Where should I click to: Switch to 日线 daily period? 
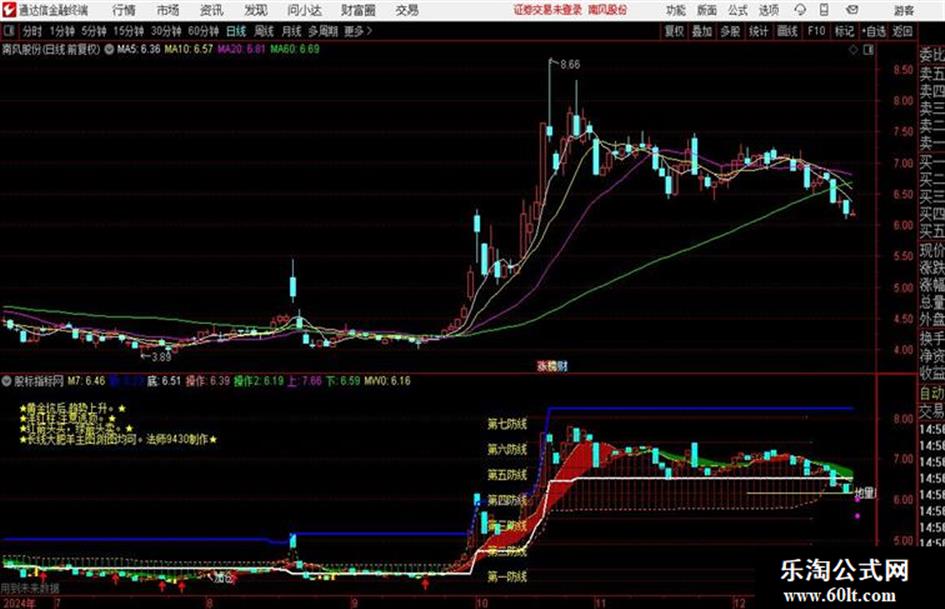coord(236,31)
